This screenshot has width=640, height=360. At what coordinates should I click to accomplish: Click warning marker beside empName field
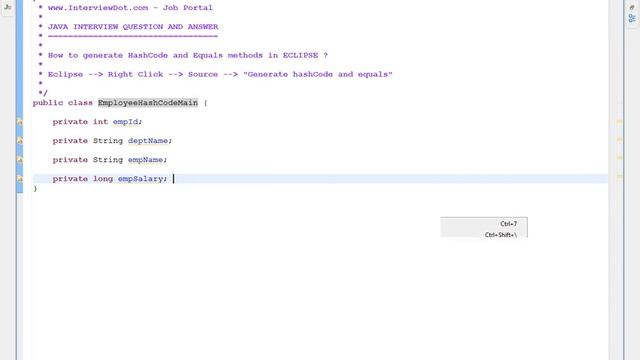click(x=20, y=160)
